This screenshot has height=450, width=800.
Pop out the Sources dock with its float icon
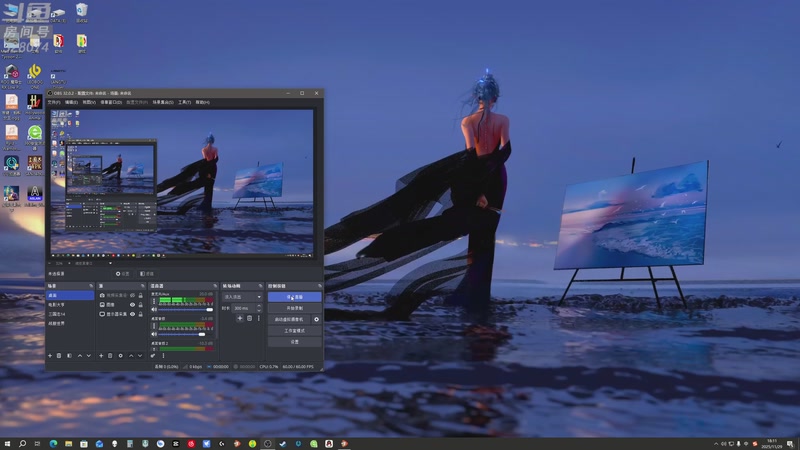coord(142,286)
